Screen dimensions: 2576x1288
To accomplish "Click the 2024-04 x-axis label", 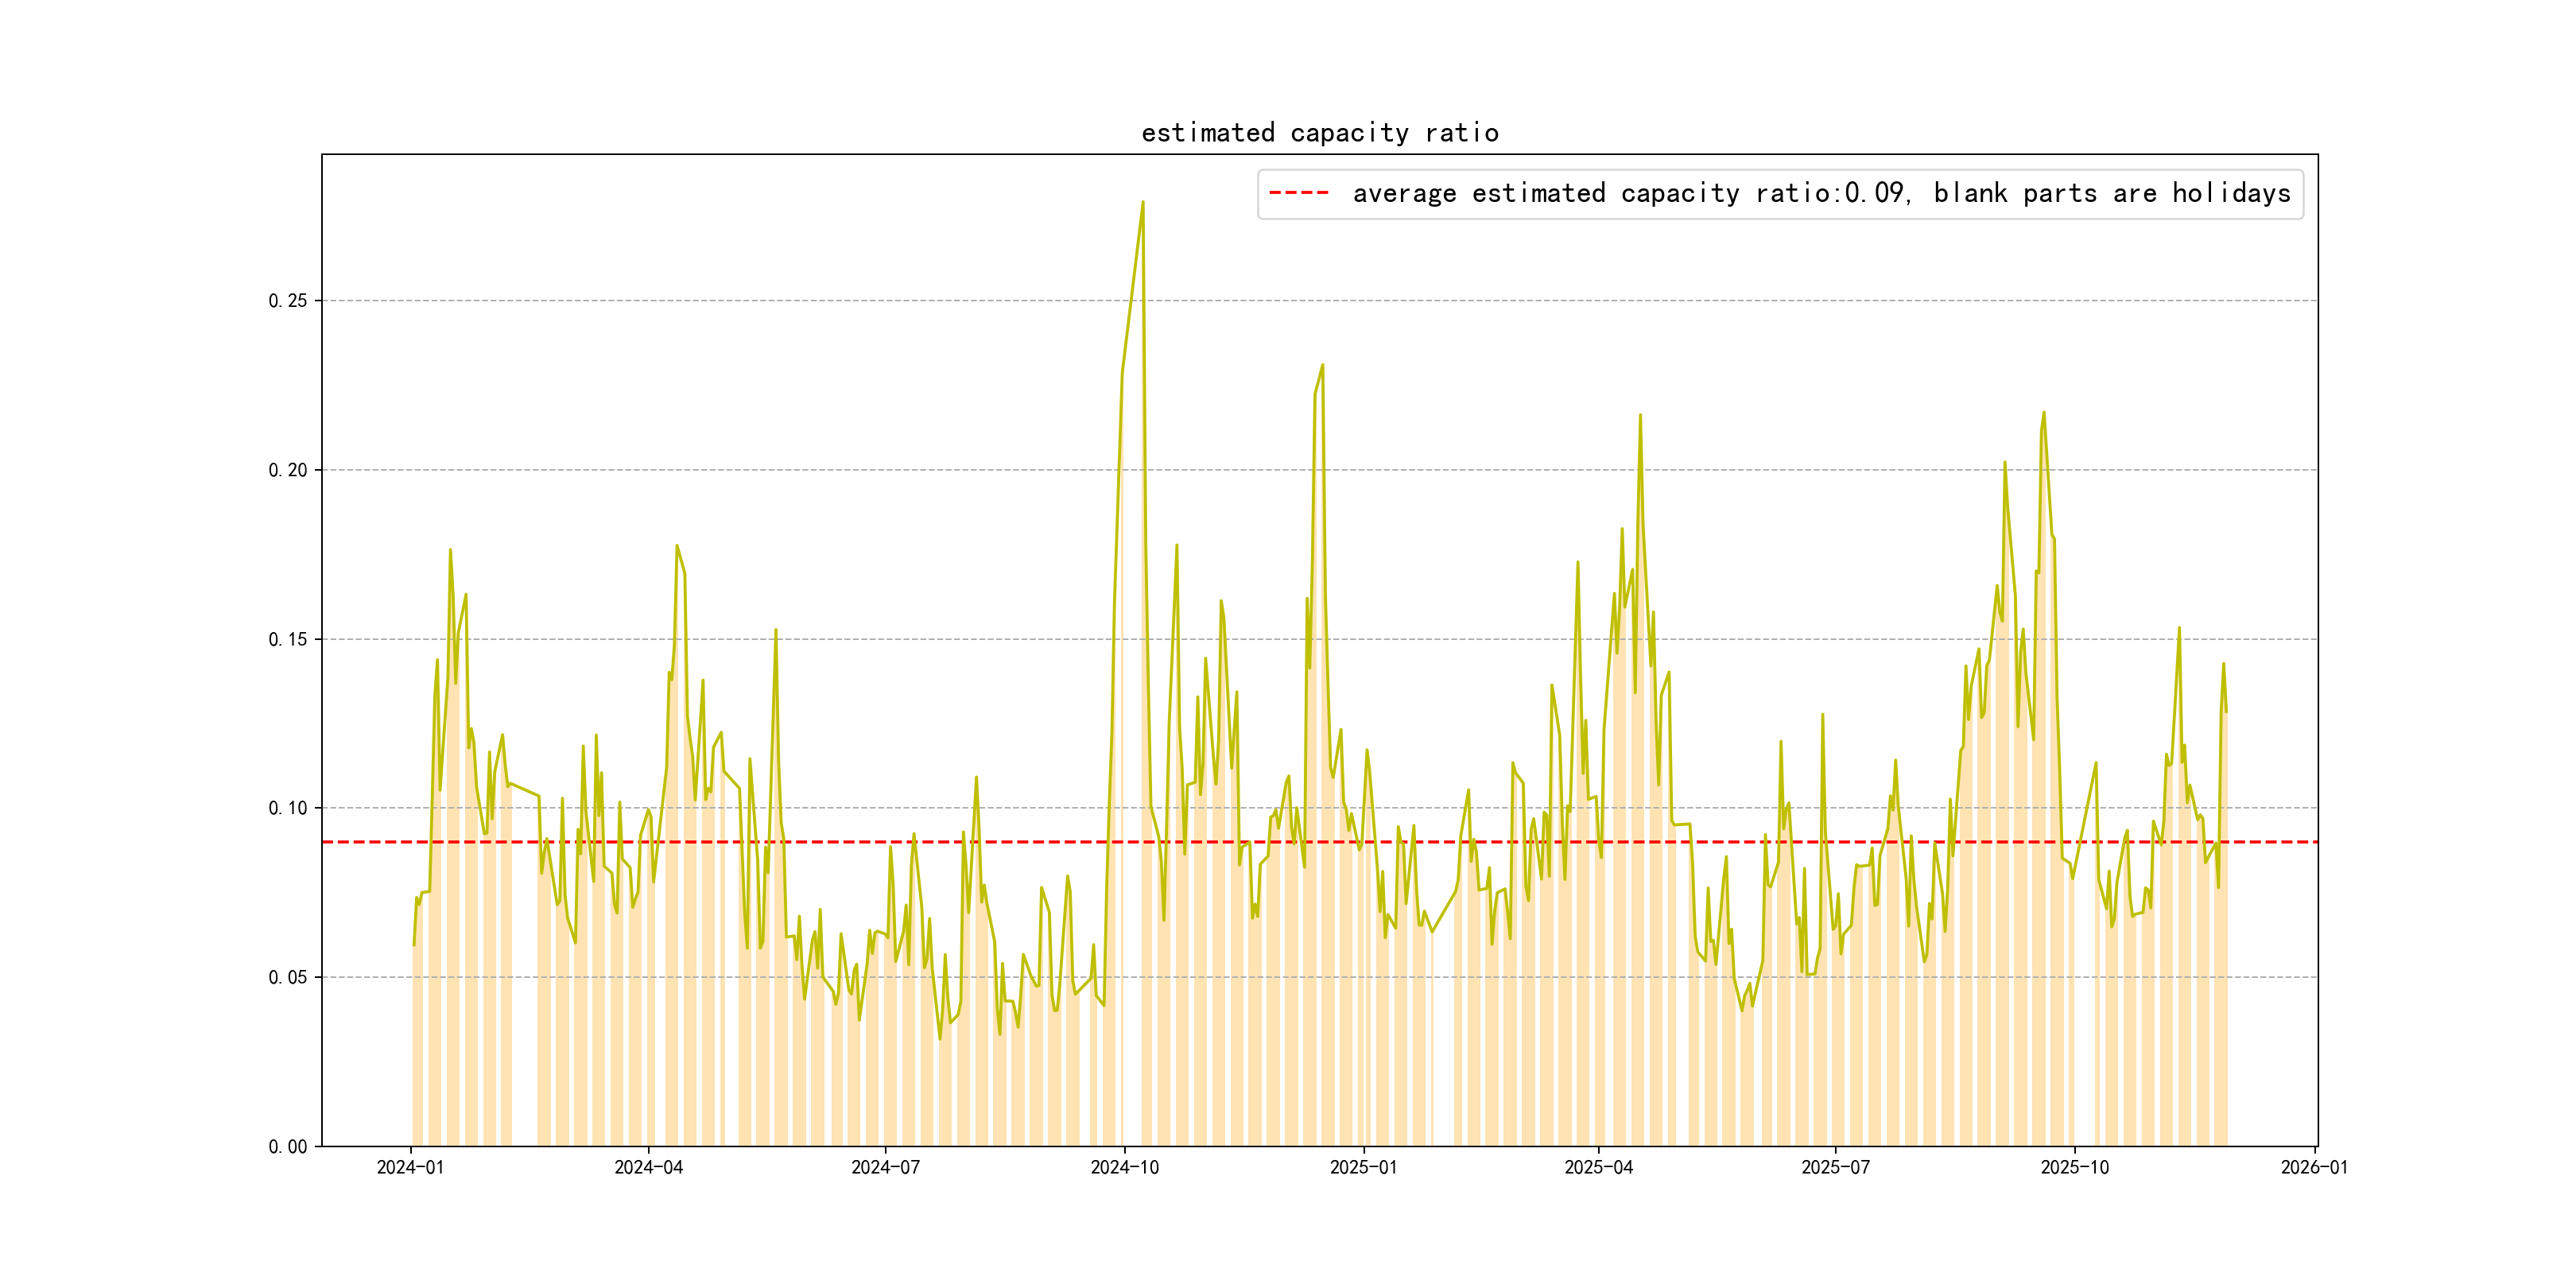I will [648, 1167].
